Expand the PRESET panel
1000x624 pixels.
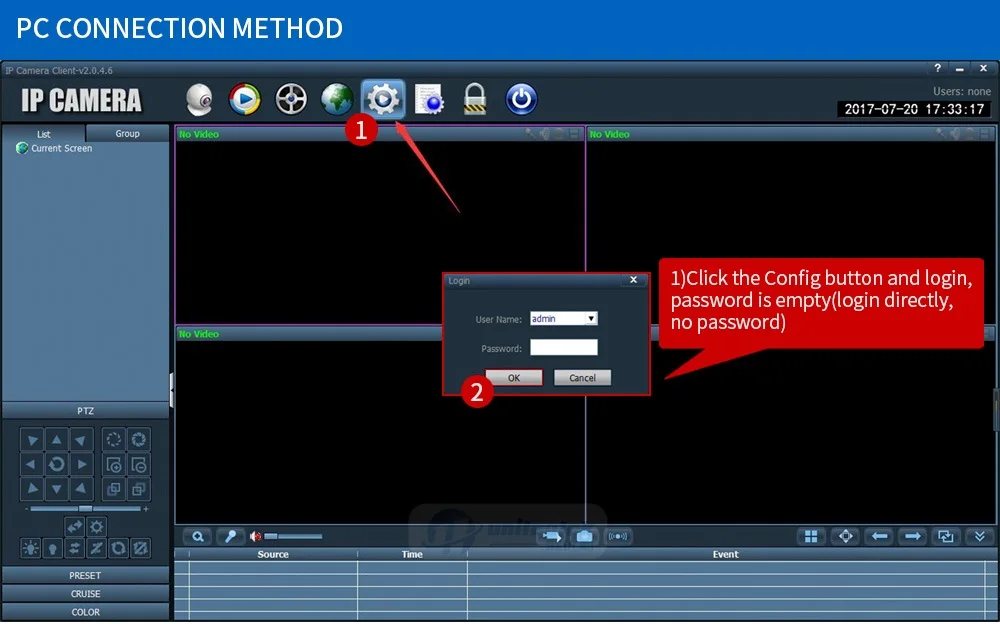pos(85,576)
